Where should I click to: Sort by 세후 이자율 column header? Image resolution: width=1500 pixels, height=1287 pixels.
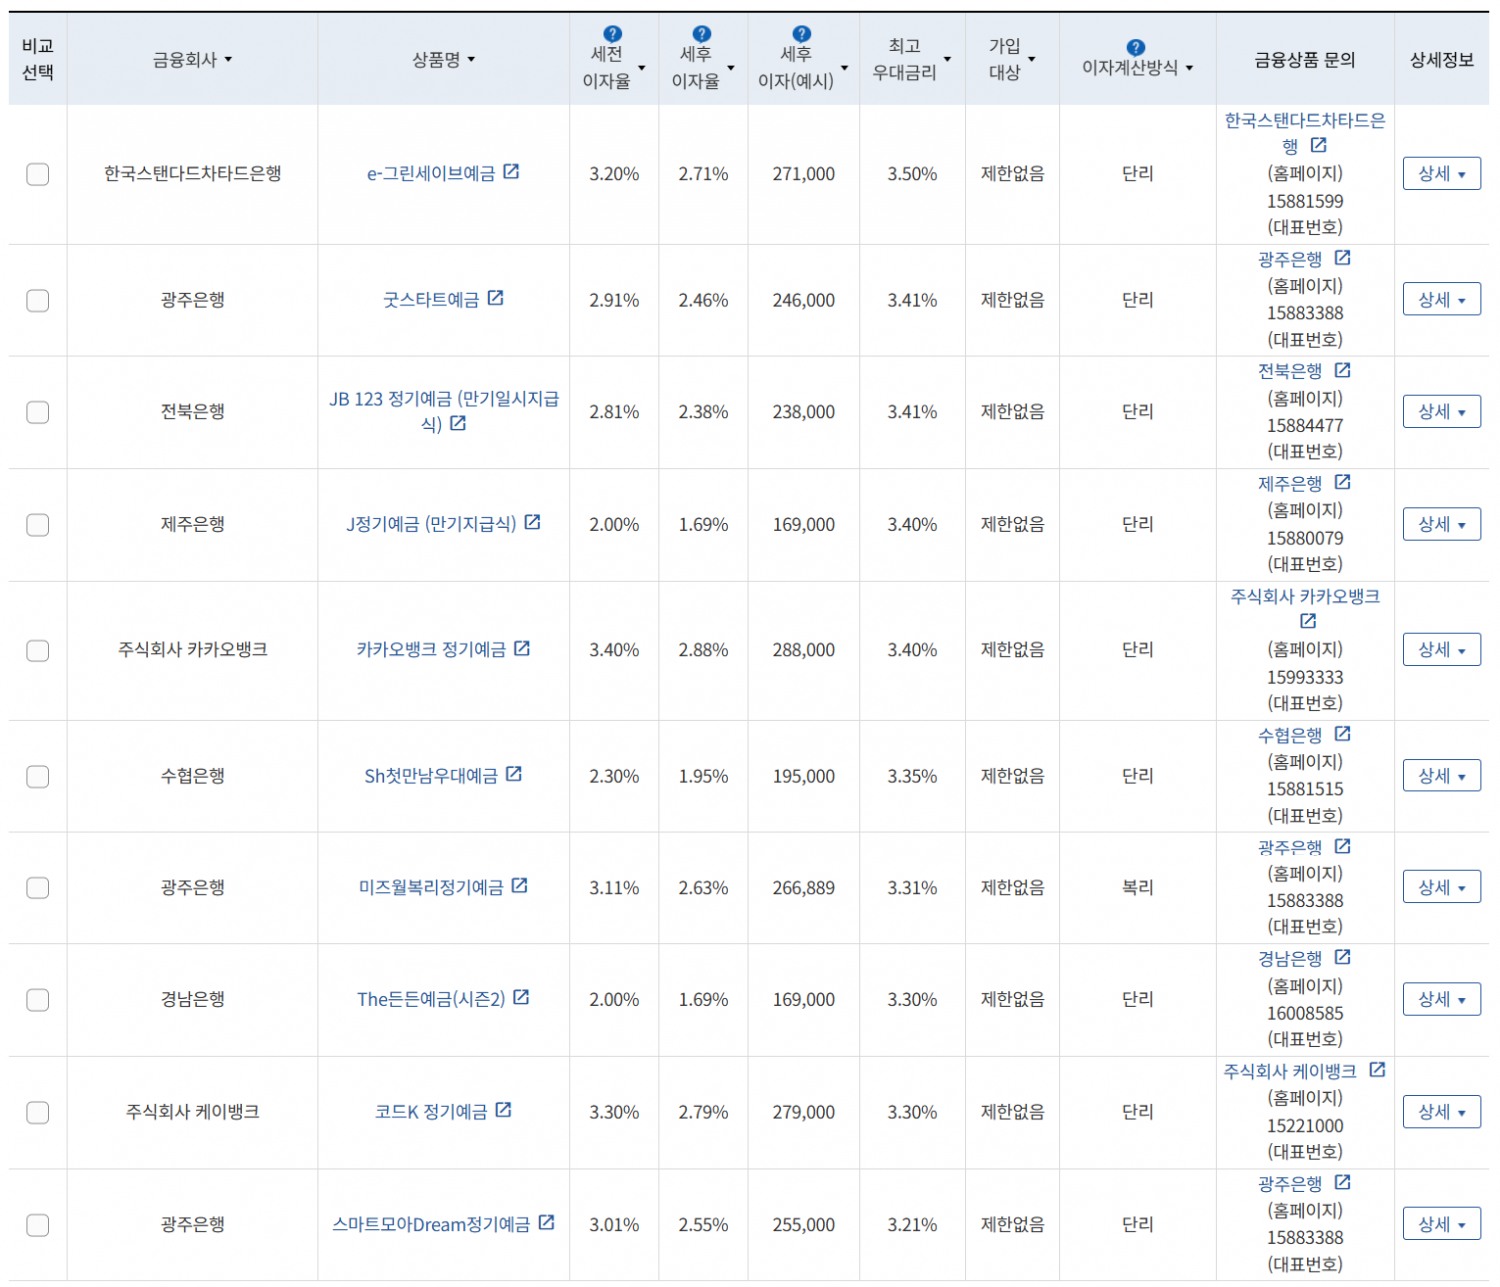tap(703, 67)
